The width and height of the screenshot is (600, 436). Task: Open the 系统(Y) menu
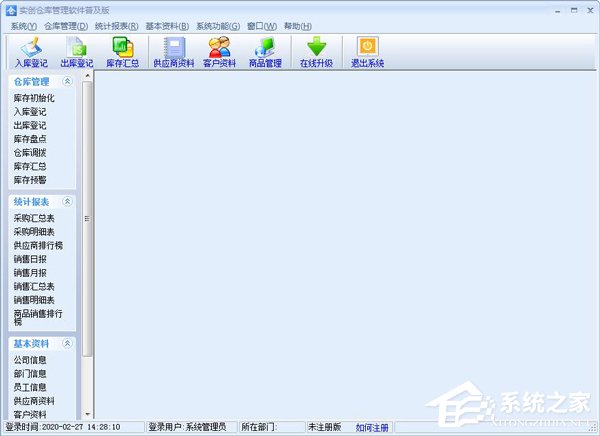click(24, 26)
